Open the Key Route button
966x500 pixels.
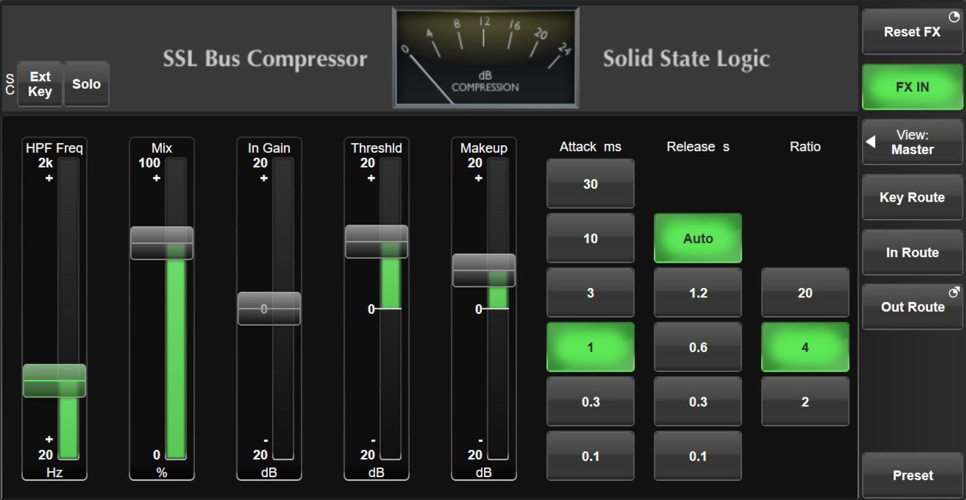[x=912, y=197]
